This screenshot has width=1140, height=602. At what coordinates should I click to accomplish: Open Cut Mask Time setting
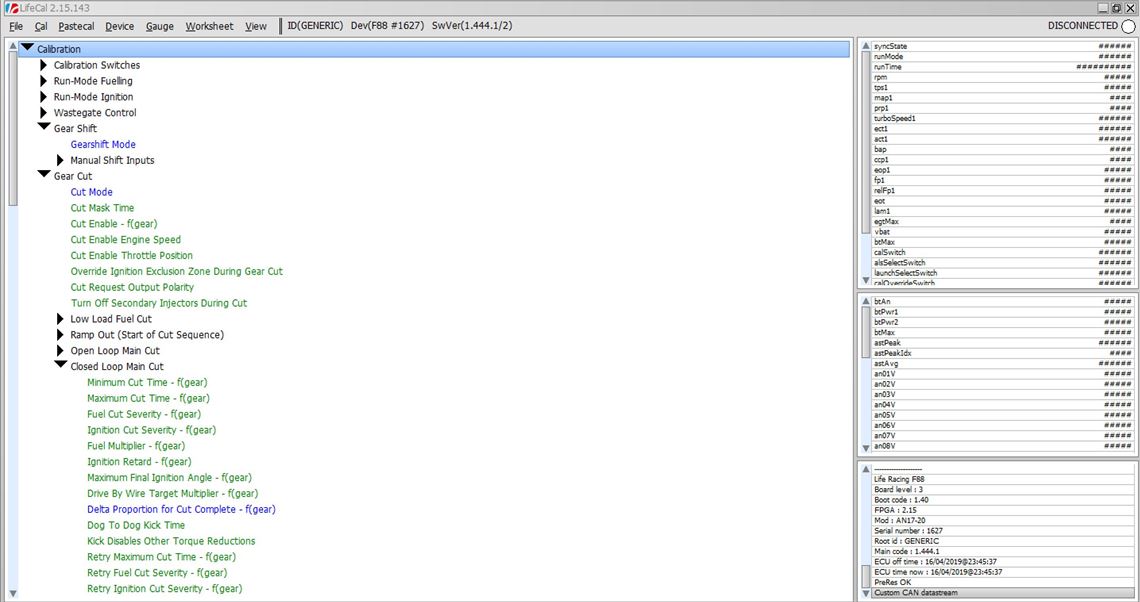pos(102,208)
